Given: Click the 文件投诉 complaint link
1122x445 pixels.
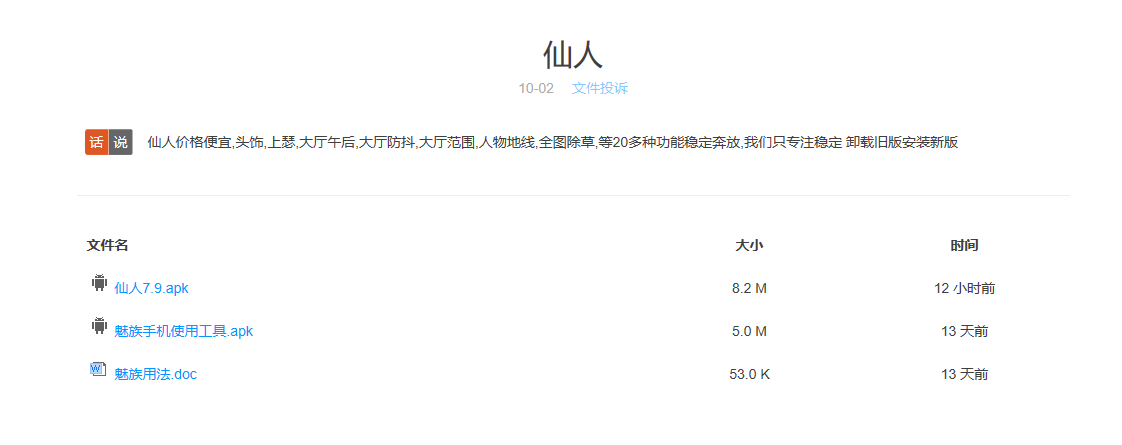Looking at the screenshot, I should (600, 88).
